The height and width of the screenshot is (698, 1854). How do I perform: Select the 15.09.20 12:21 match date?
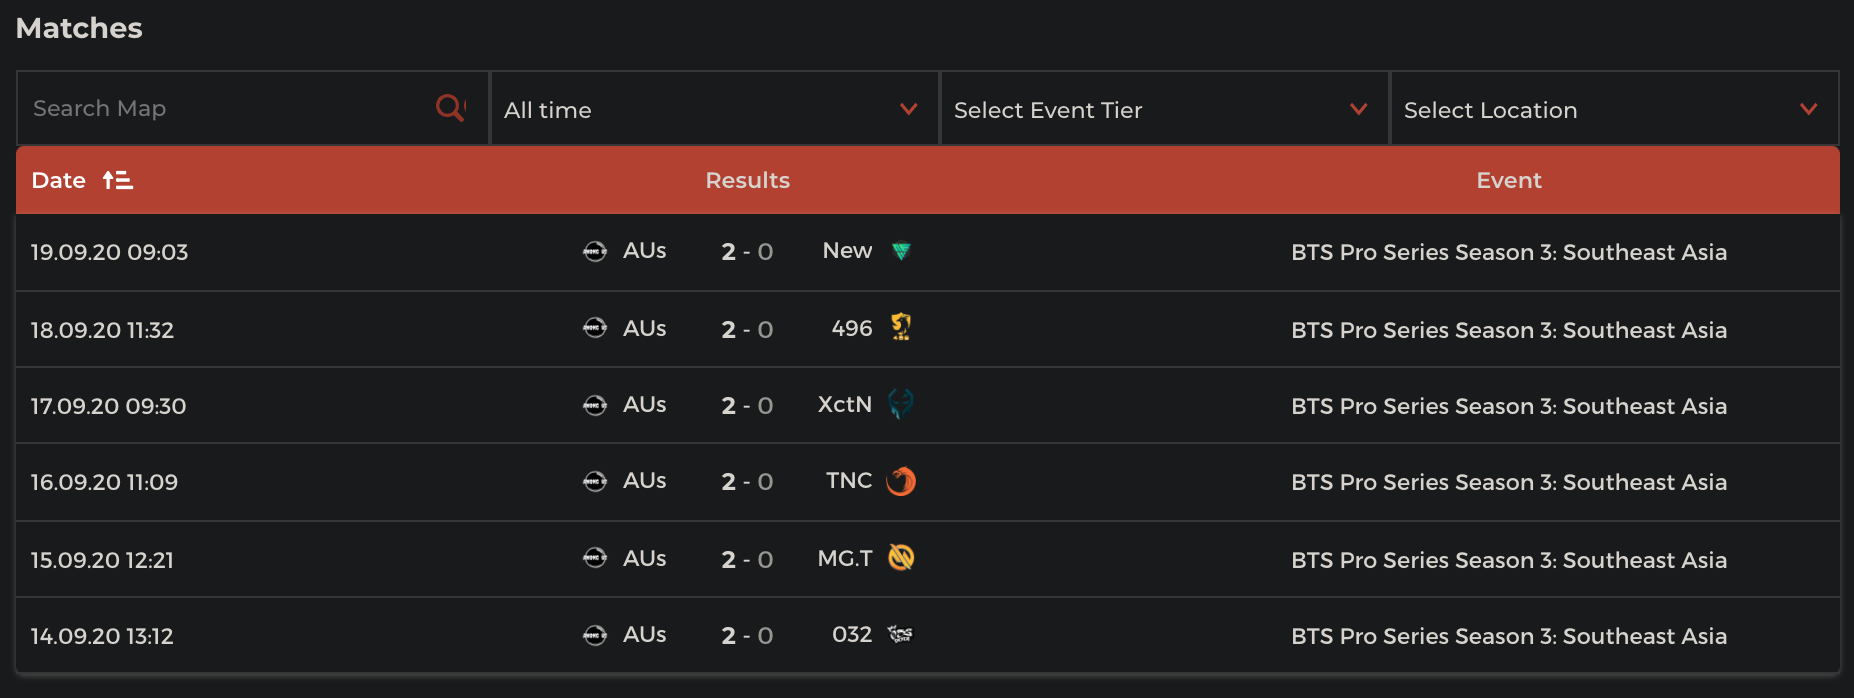(102, 560)
